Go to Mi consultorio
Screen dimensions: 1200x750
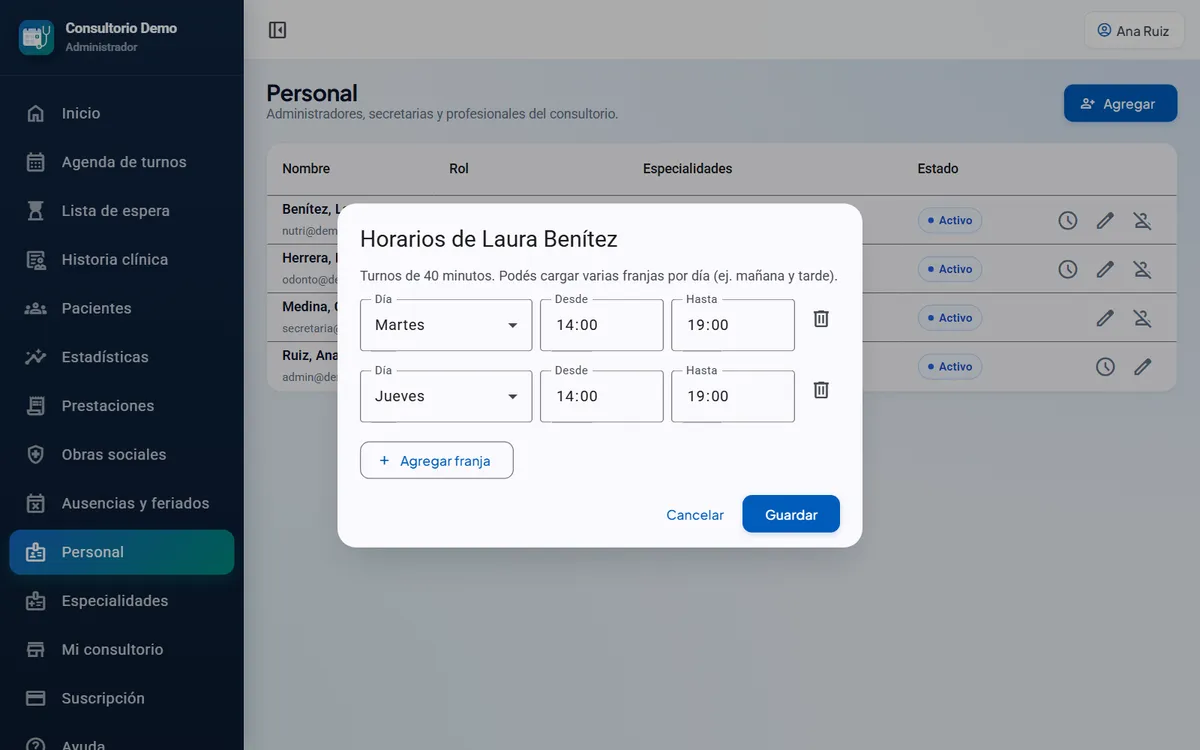pos(122,649)
